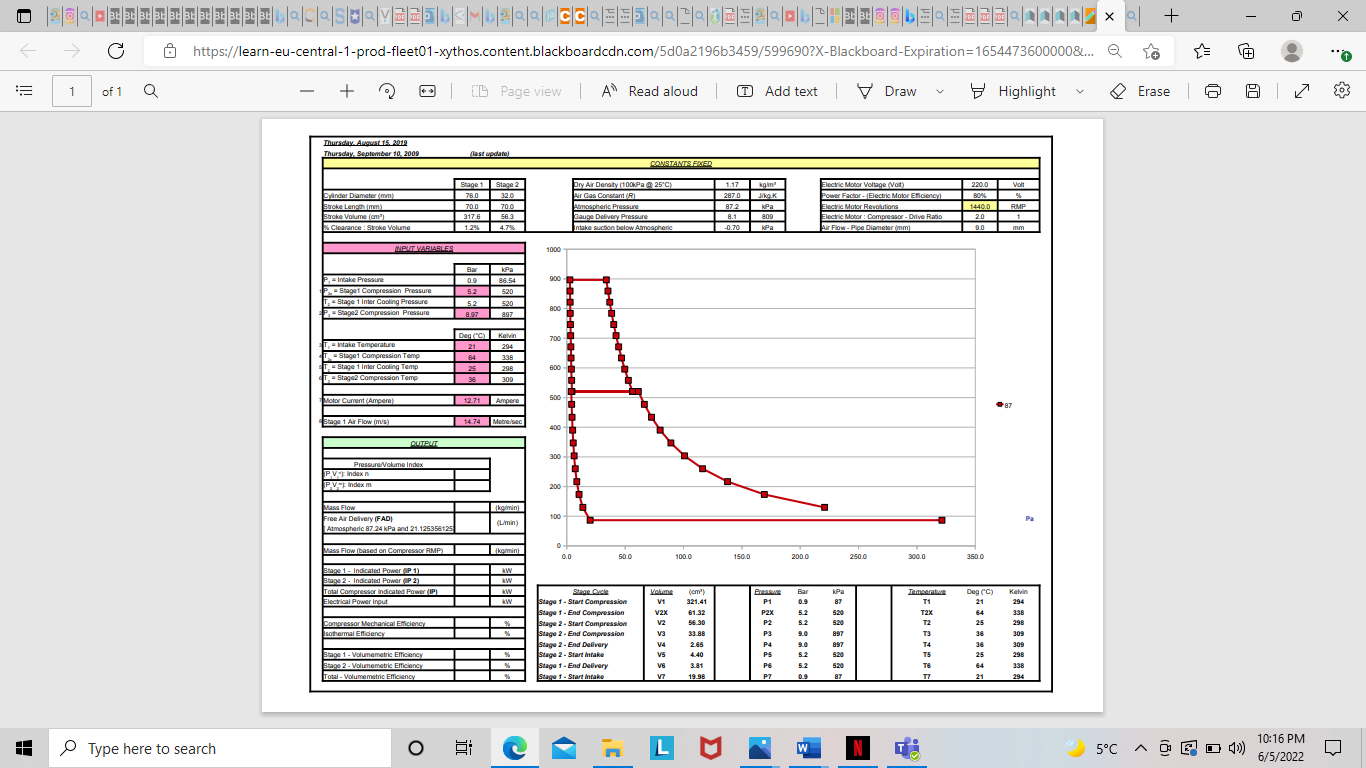Switch to Microsoft Edge taskbar icon
Screen dimensions: 1366x768
[514, 748]
